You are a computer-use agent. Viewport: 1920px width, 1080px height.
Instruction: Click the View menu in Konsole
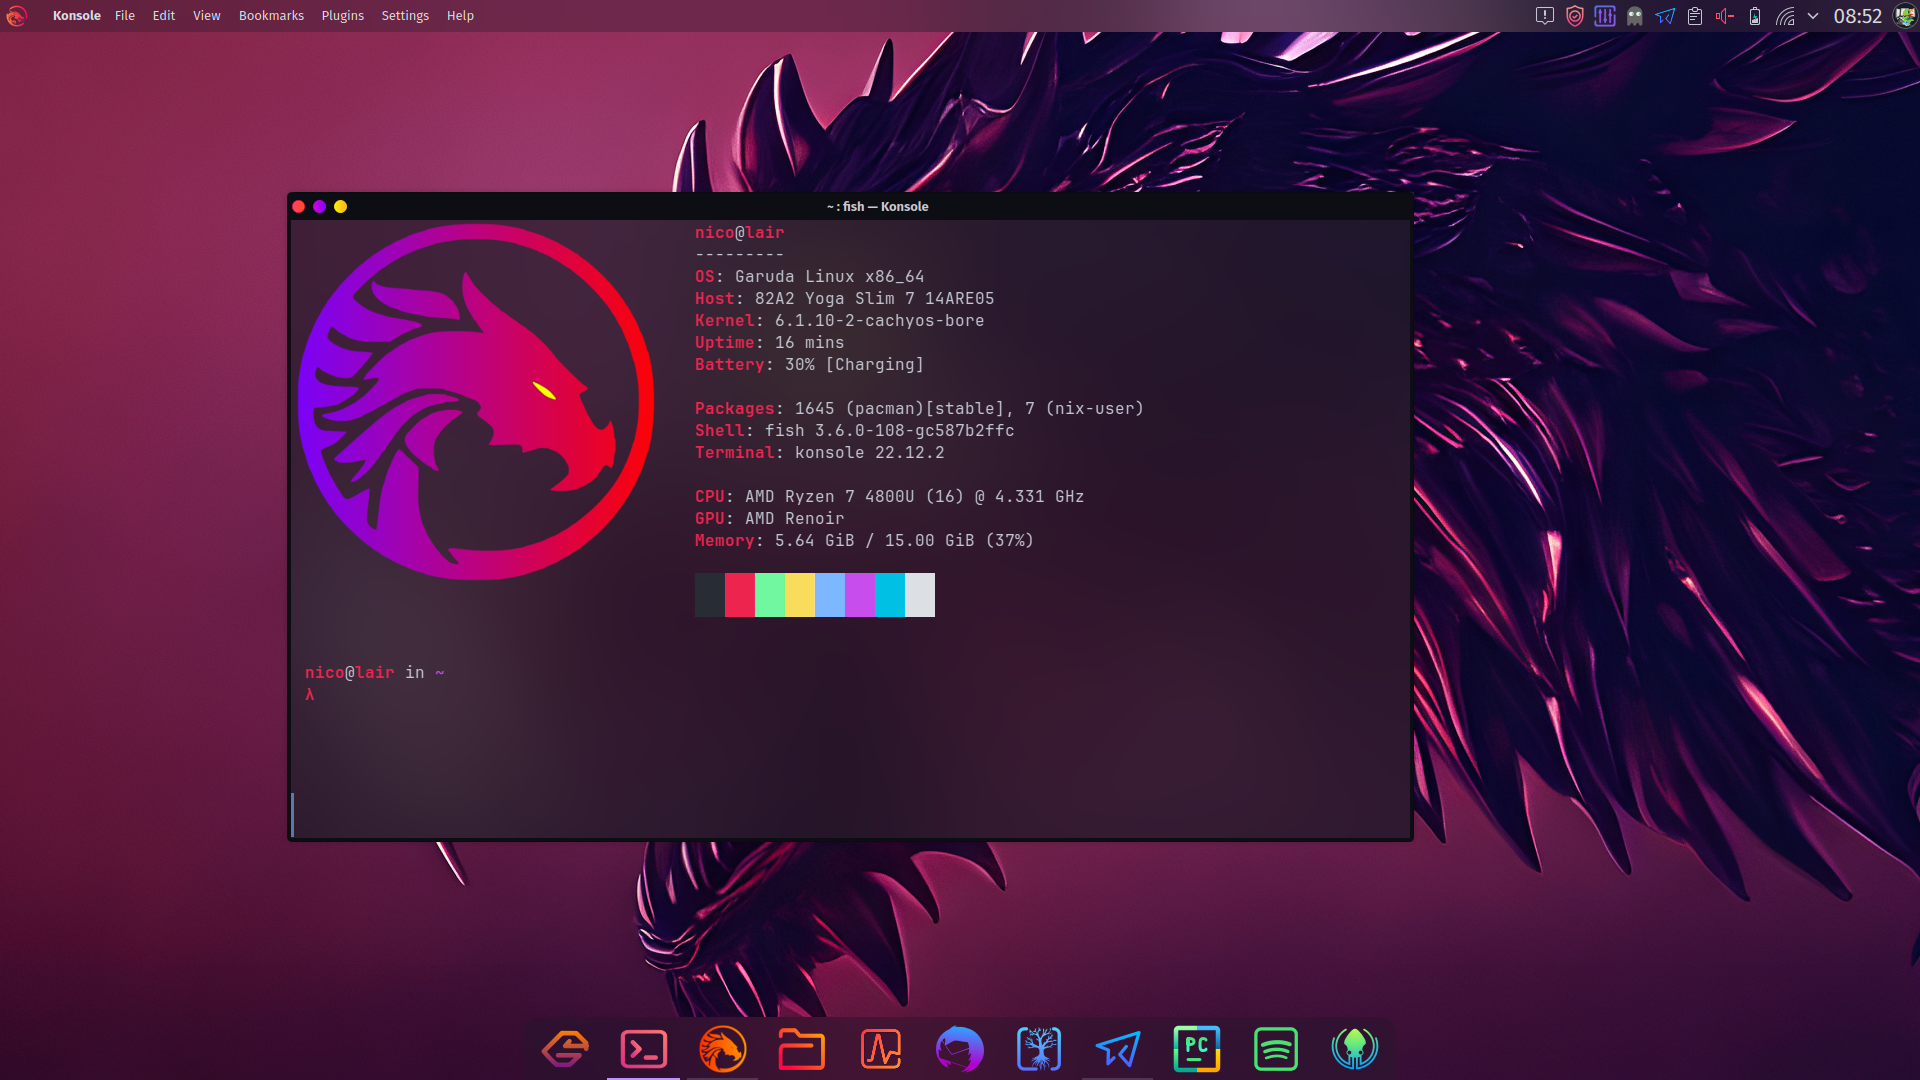click(x=206, y=15)
